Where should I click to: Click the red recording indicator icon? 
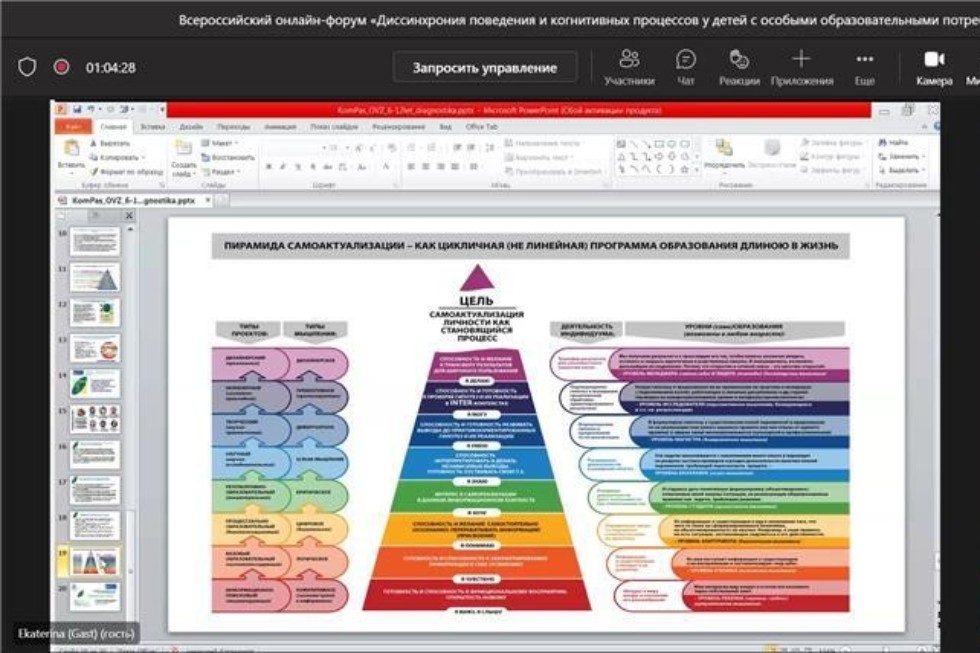tap(61, 67)
